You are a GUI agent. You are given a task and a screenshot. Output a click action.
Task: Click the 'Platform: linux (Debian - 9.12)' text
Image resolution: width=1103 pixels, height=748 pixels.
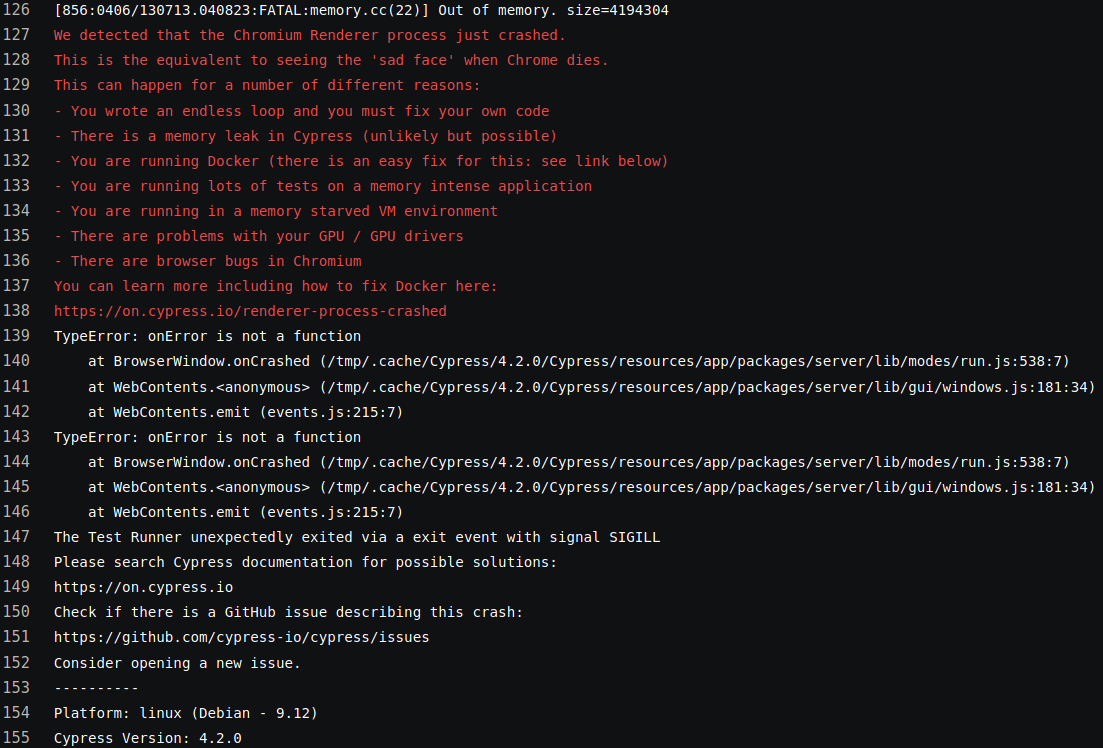[x=186, y=713]
